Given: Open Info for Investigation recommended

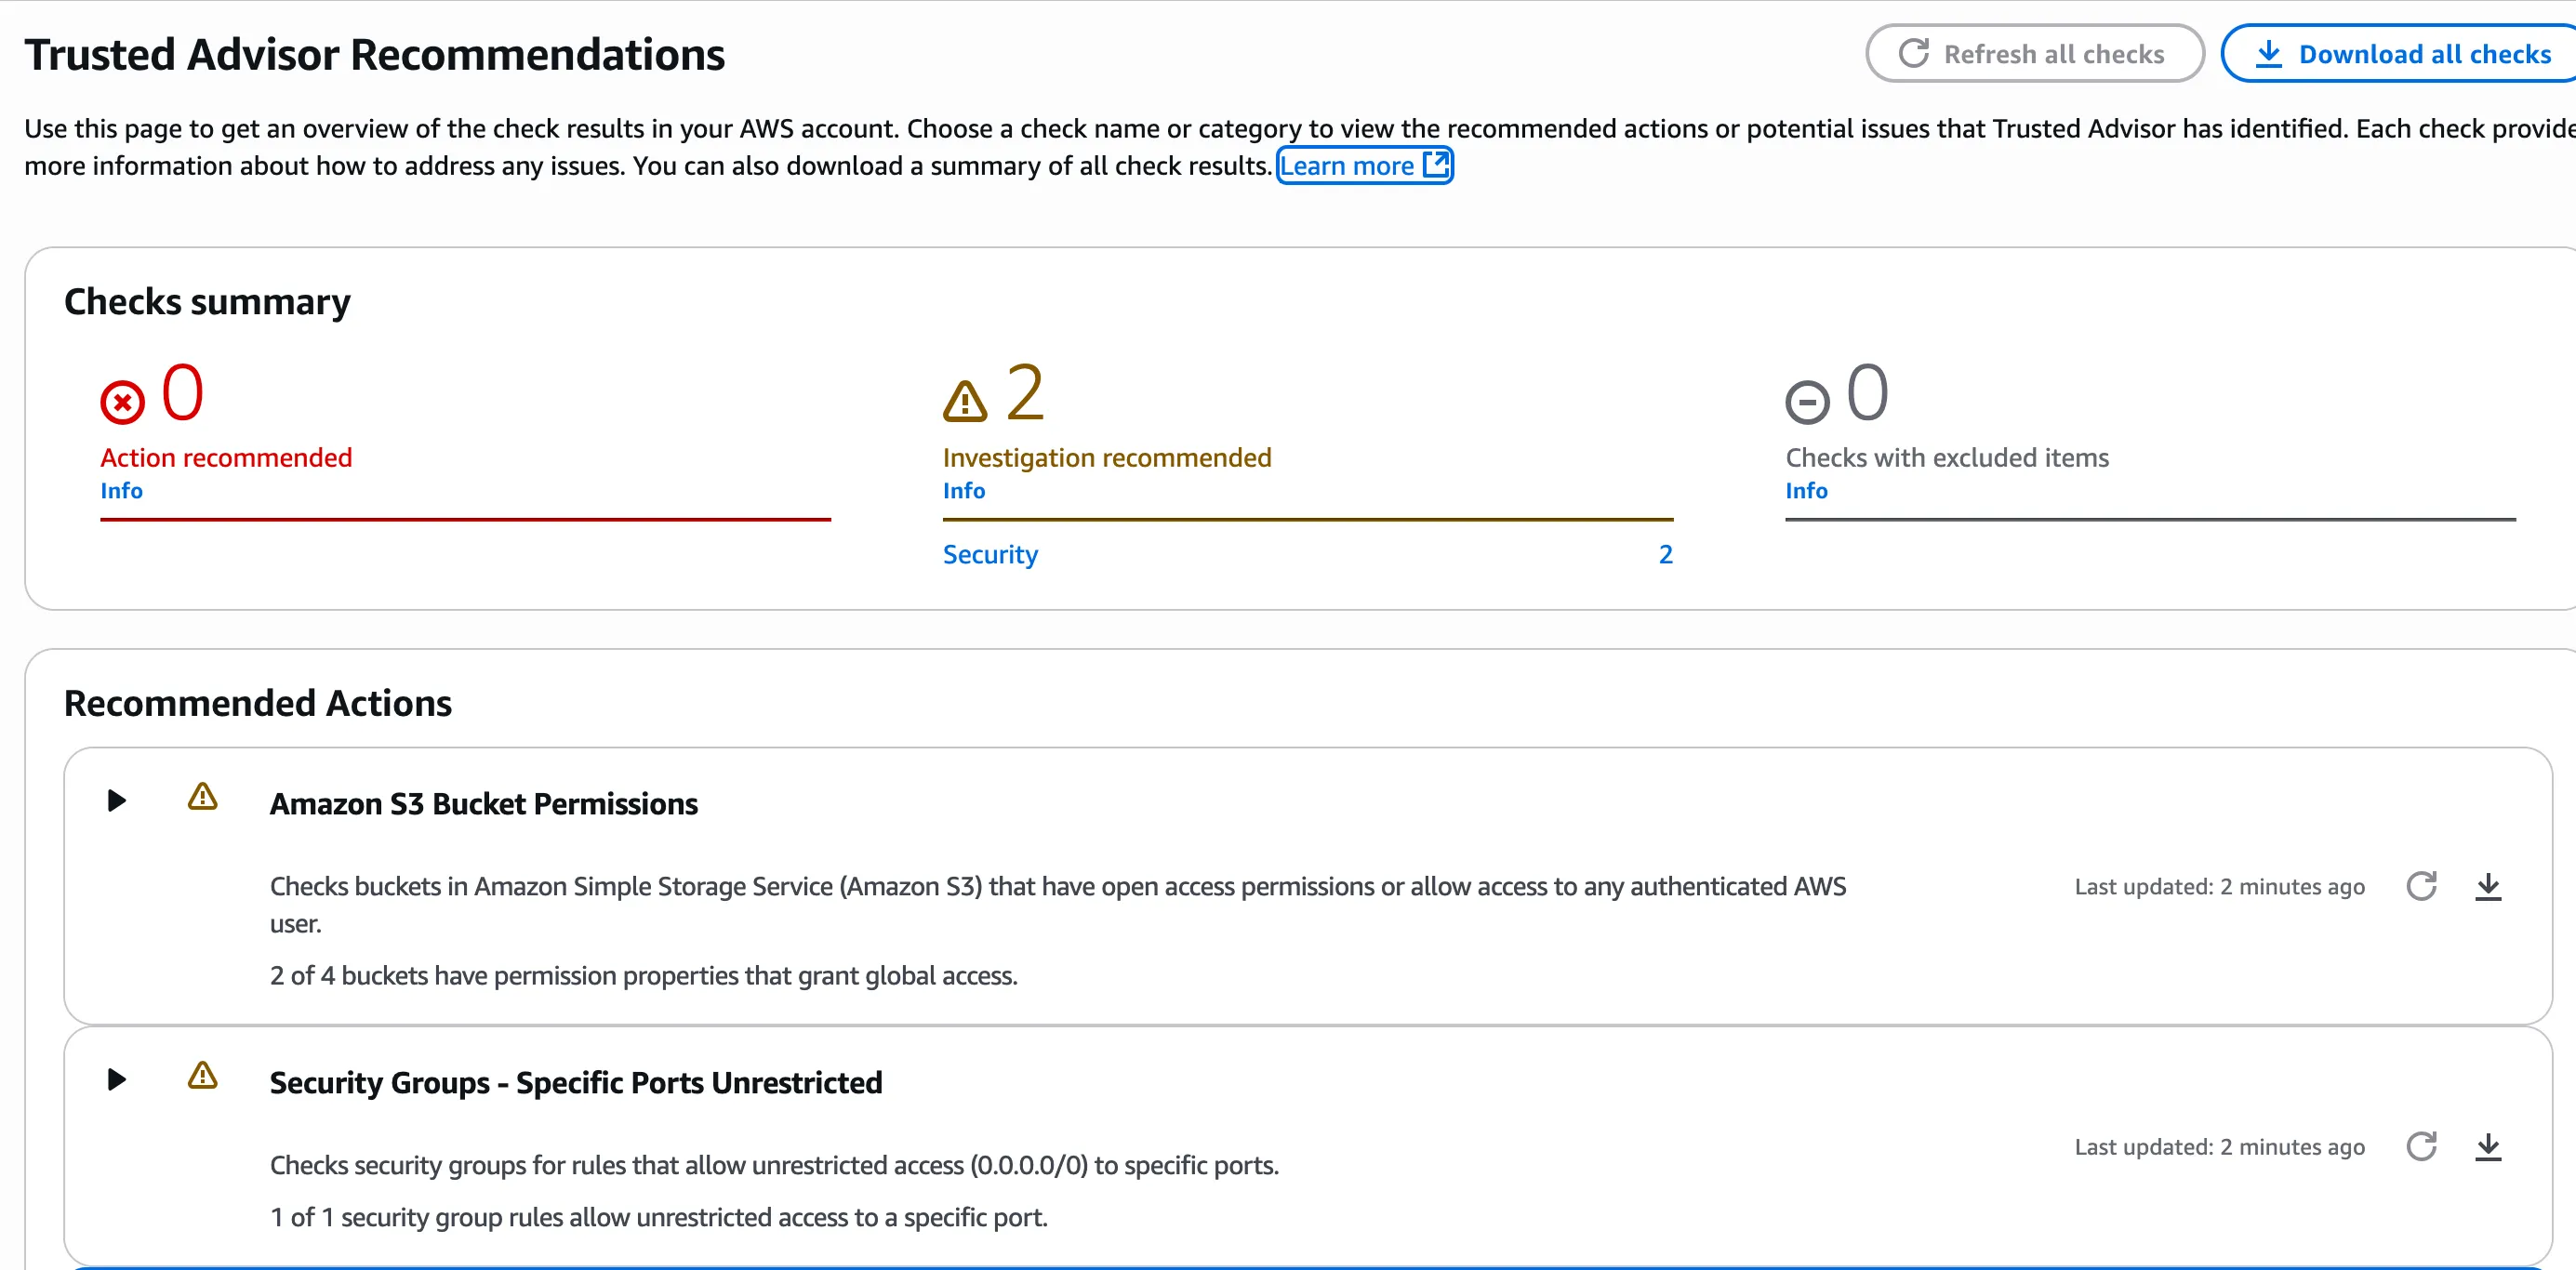Looking at the screenshot, I should (x=964, y=491).
